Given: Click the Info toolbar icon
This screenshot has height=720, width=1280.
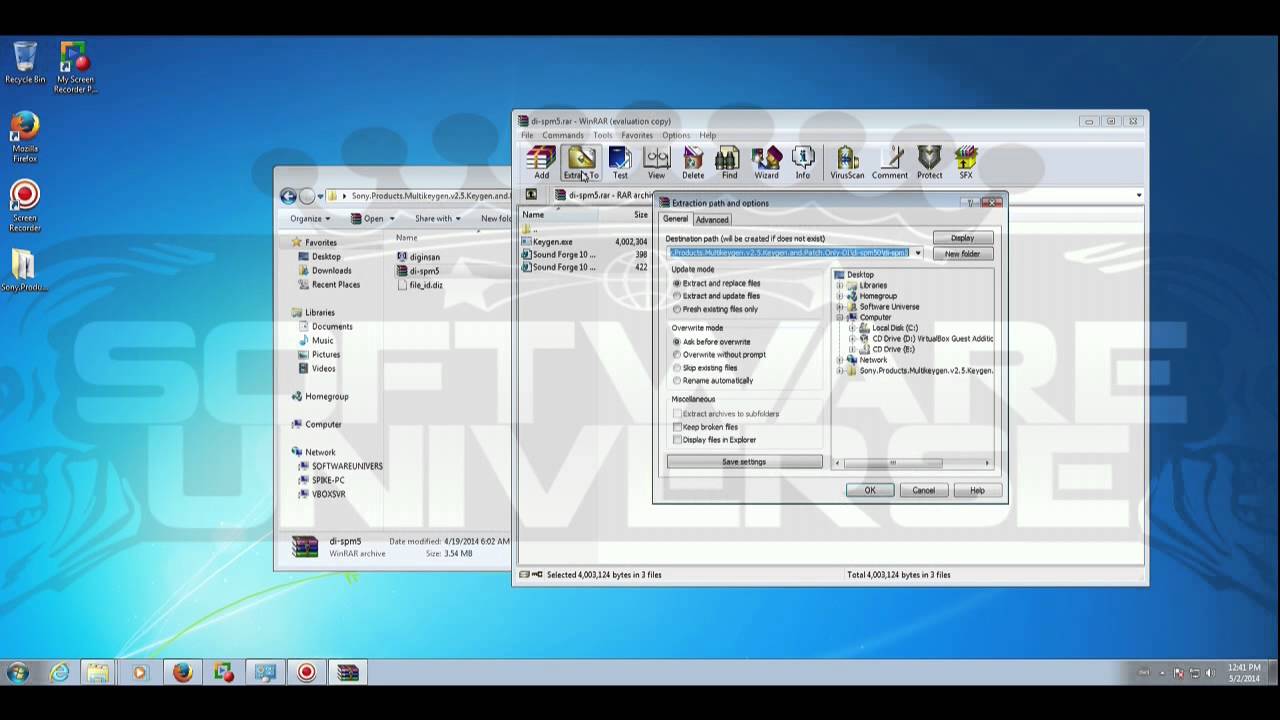Looking at the screenshot, I should [803, 162].
